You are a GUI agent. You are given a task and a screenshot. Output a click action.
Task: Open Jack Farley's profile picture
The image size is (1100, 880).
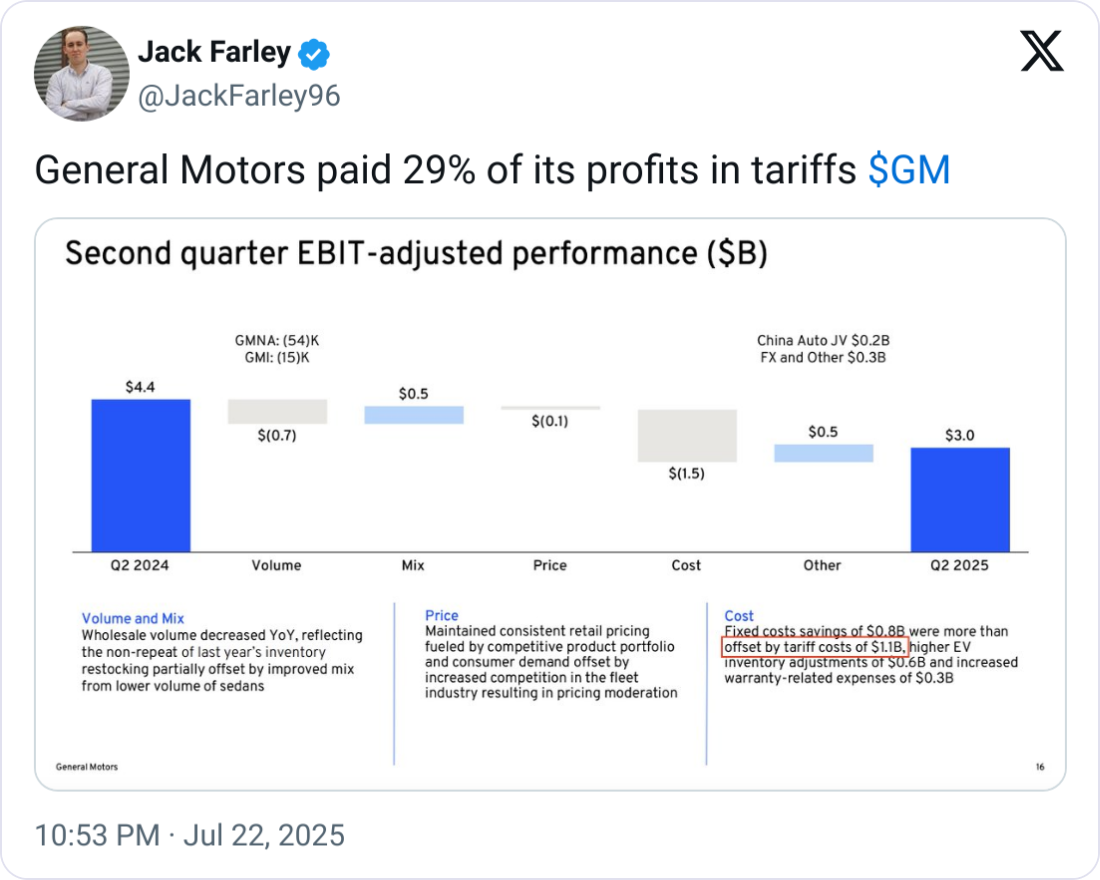point(82,74)
